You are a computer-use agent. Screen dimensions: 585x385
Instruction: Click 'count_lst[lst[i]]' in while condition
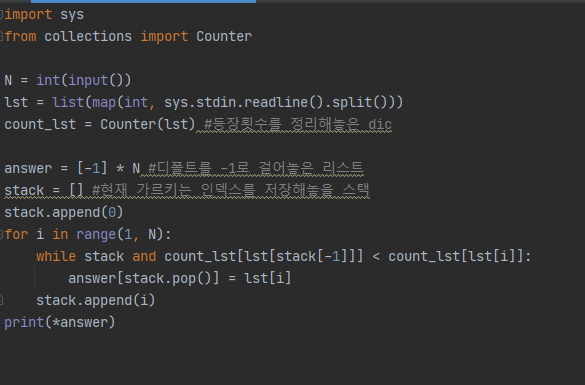coord(456,257)
